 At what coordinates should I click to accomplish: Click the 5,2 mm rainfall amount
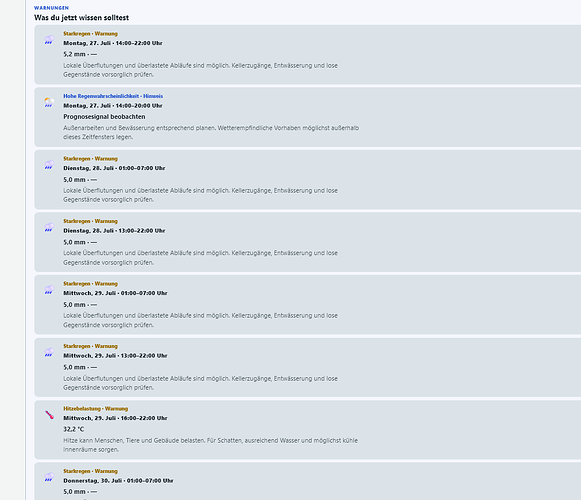pyautogui.click(x=74, y=54)
